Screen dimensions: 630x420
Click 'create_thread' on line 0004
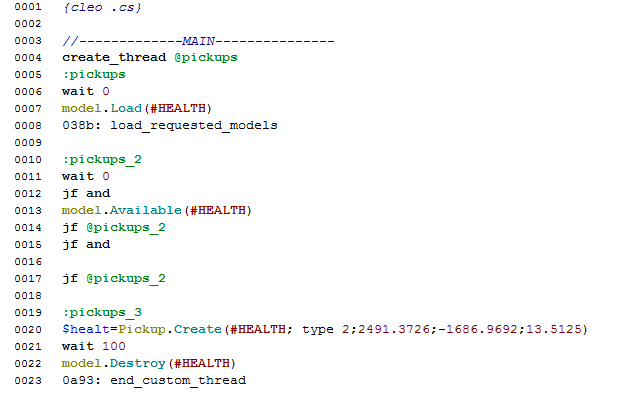(114, 57)
